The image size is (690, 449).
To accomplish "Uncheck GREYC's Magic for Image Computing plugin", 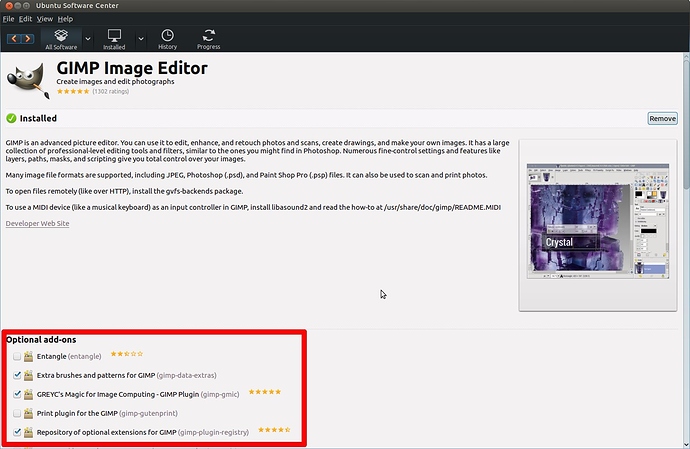I will click(17, 394).
